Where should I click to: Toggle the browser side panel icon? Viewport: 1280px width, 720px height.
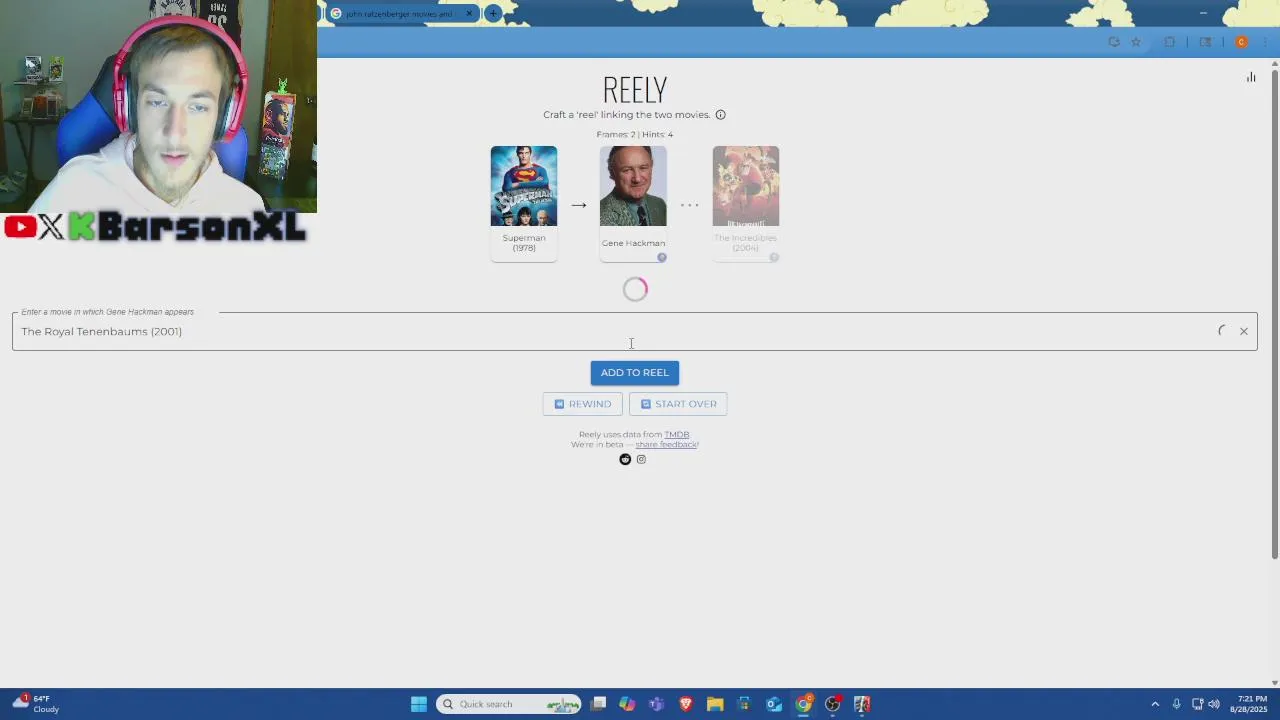click(x=1205, y=42)
